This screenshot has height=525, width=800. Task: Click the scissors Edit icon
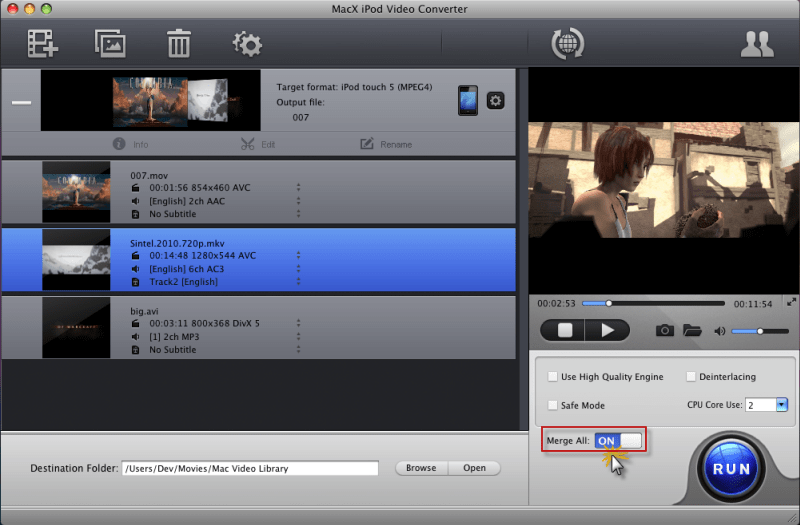[247, 144]
